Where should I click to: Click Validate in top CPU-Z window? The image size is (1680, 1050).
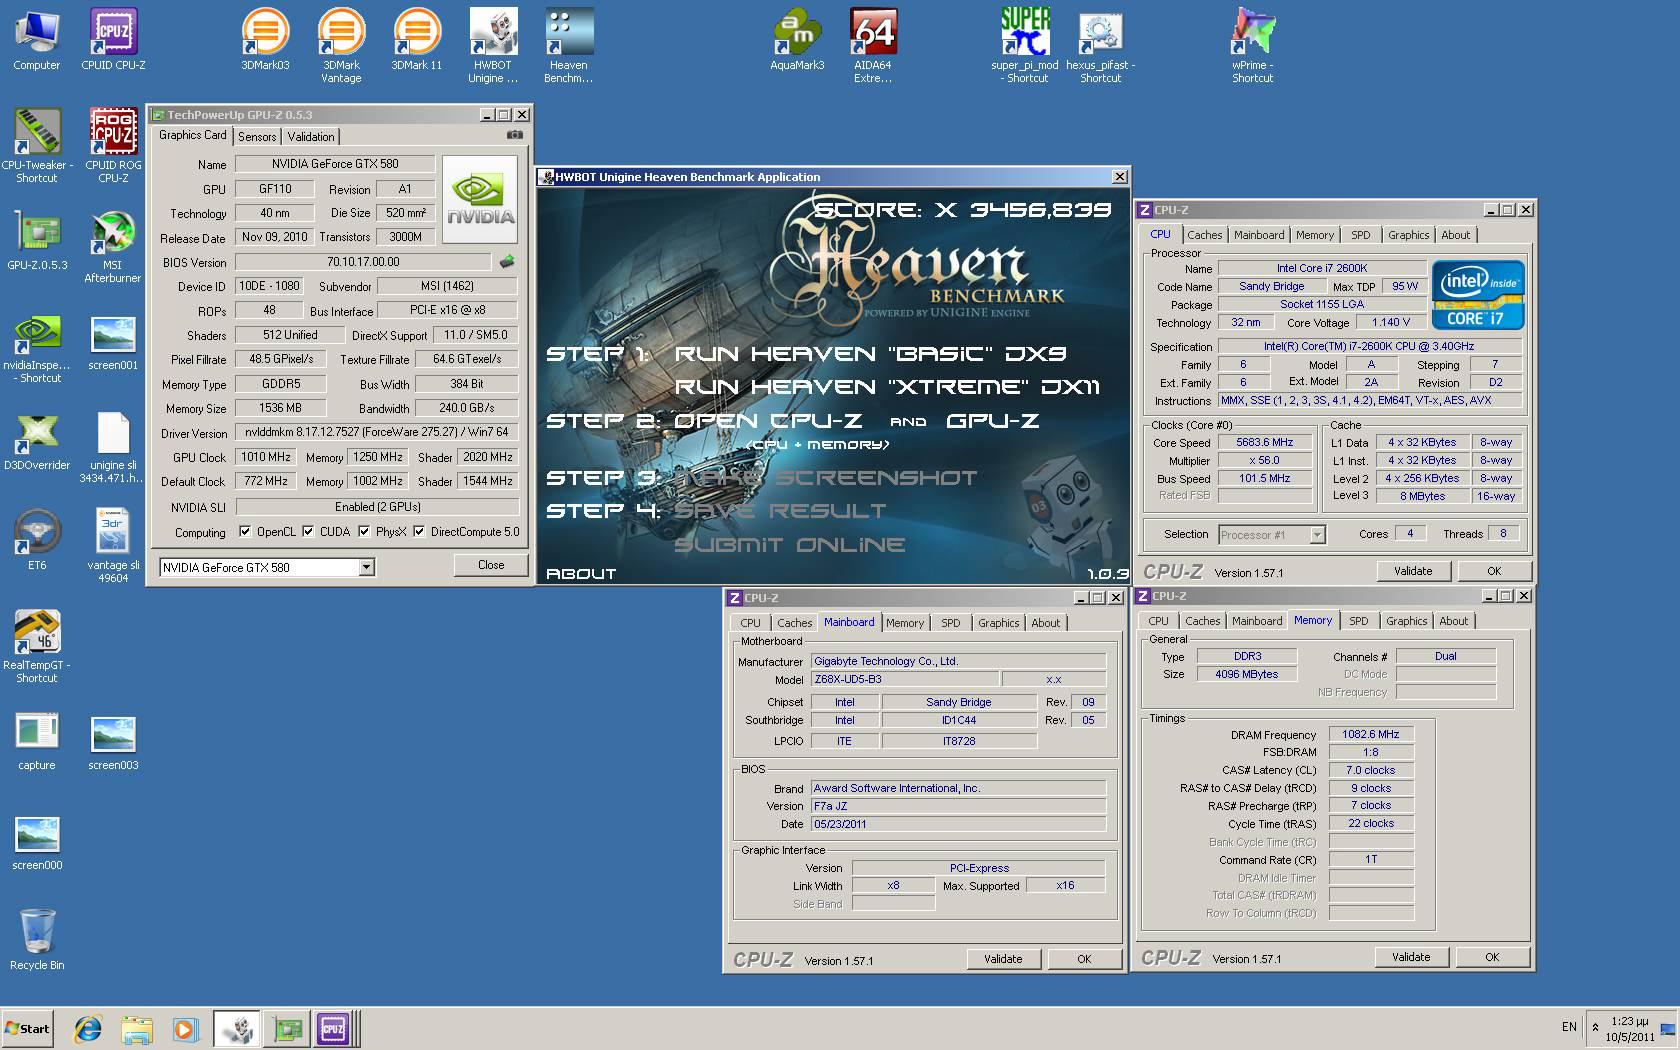coord(1412,571)
